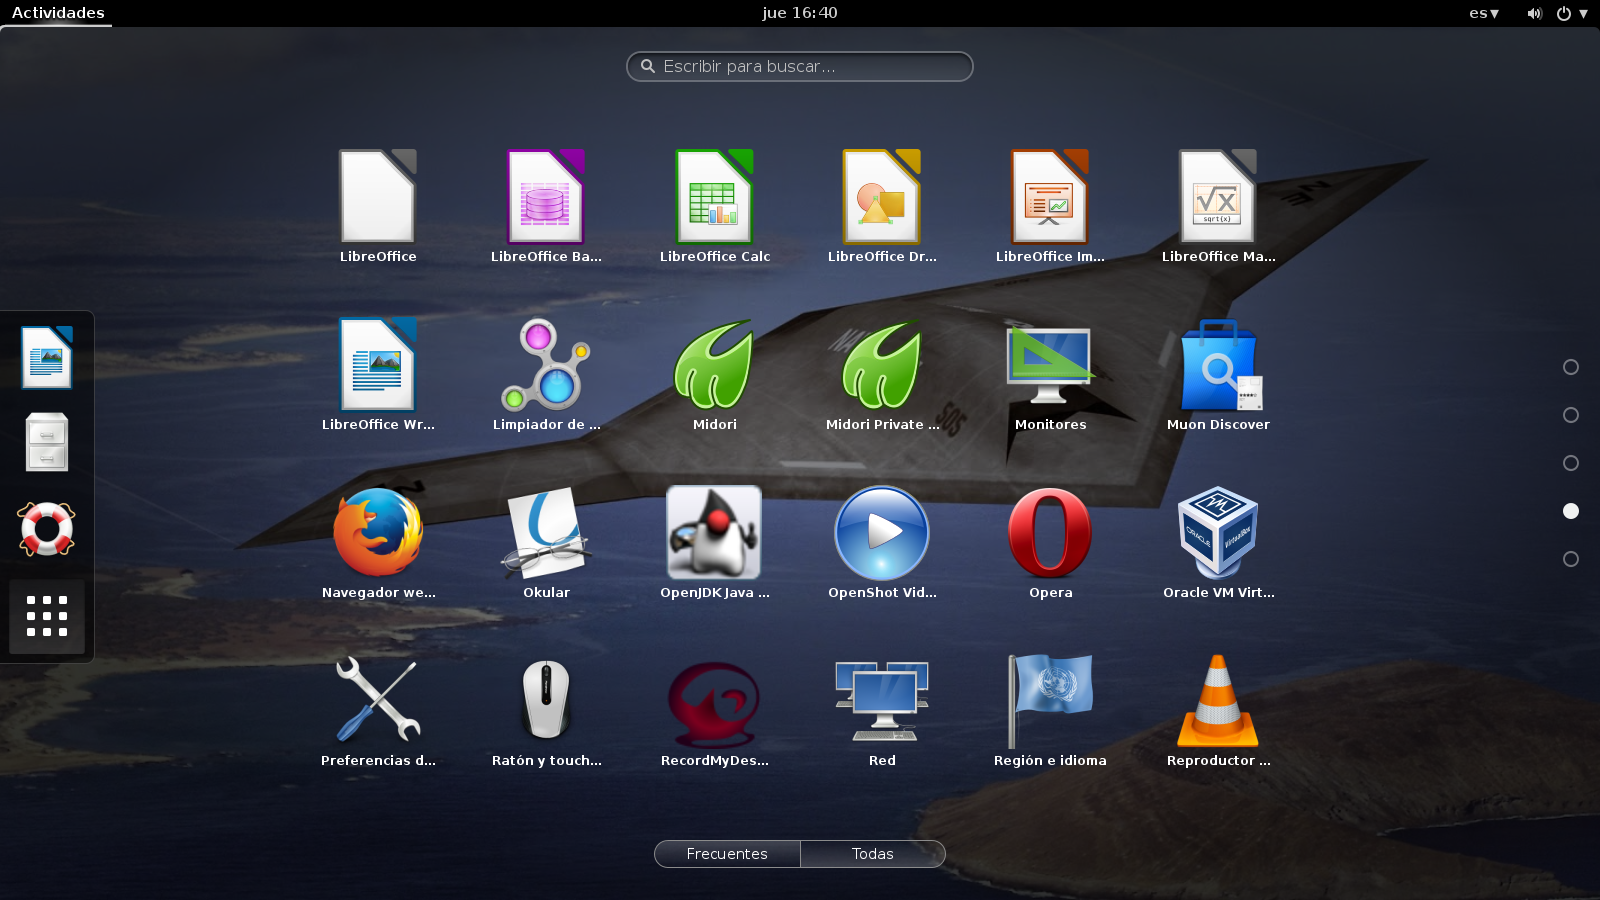The image size is (1600, 900).
Task: Open the es keyboard layout dropdown
Action: [1484, 13]
